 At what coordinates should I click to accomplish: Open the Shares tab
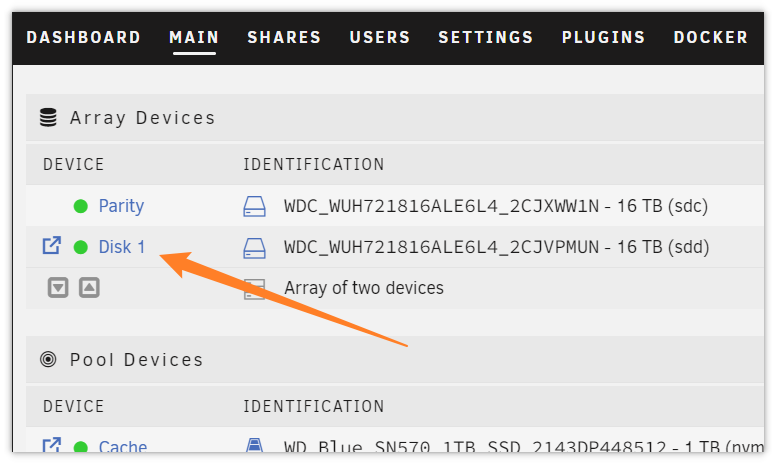[x=284, y=37]
